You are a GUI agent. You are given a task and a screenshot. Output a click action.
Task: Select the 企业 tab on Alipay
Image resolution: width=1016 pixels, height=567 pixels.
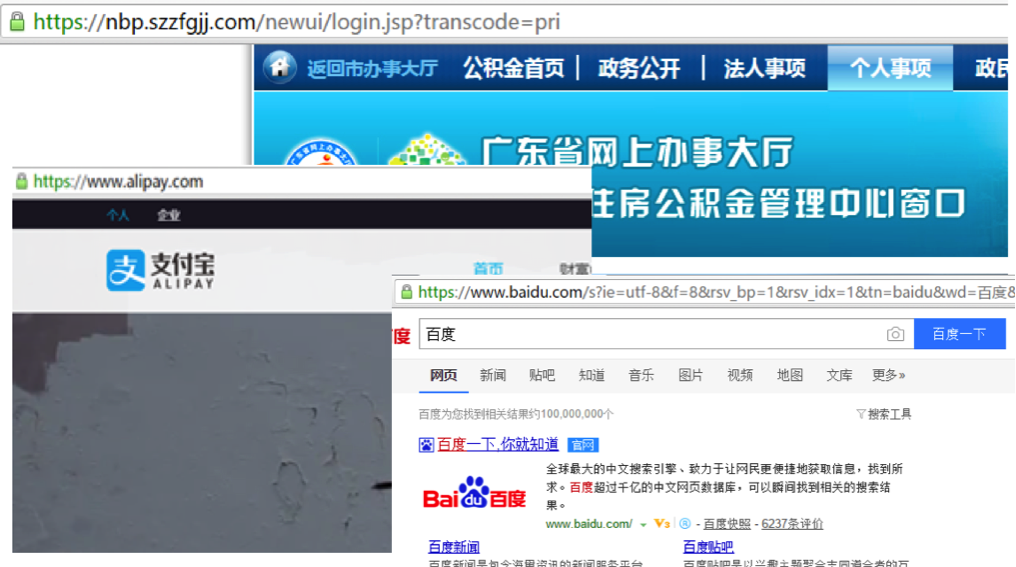tap(168, 215)
